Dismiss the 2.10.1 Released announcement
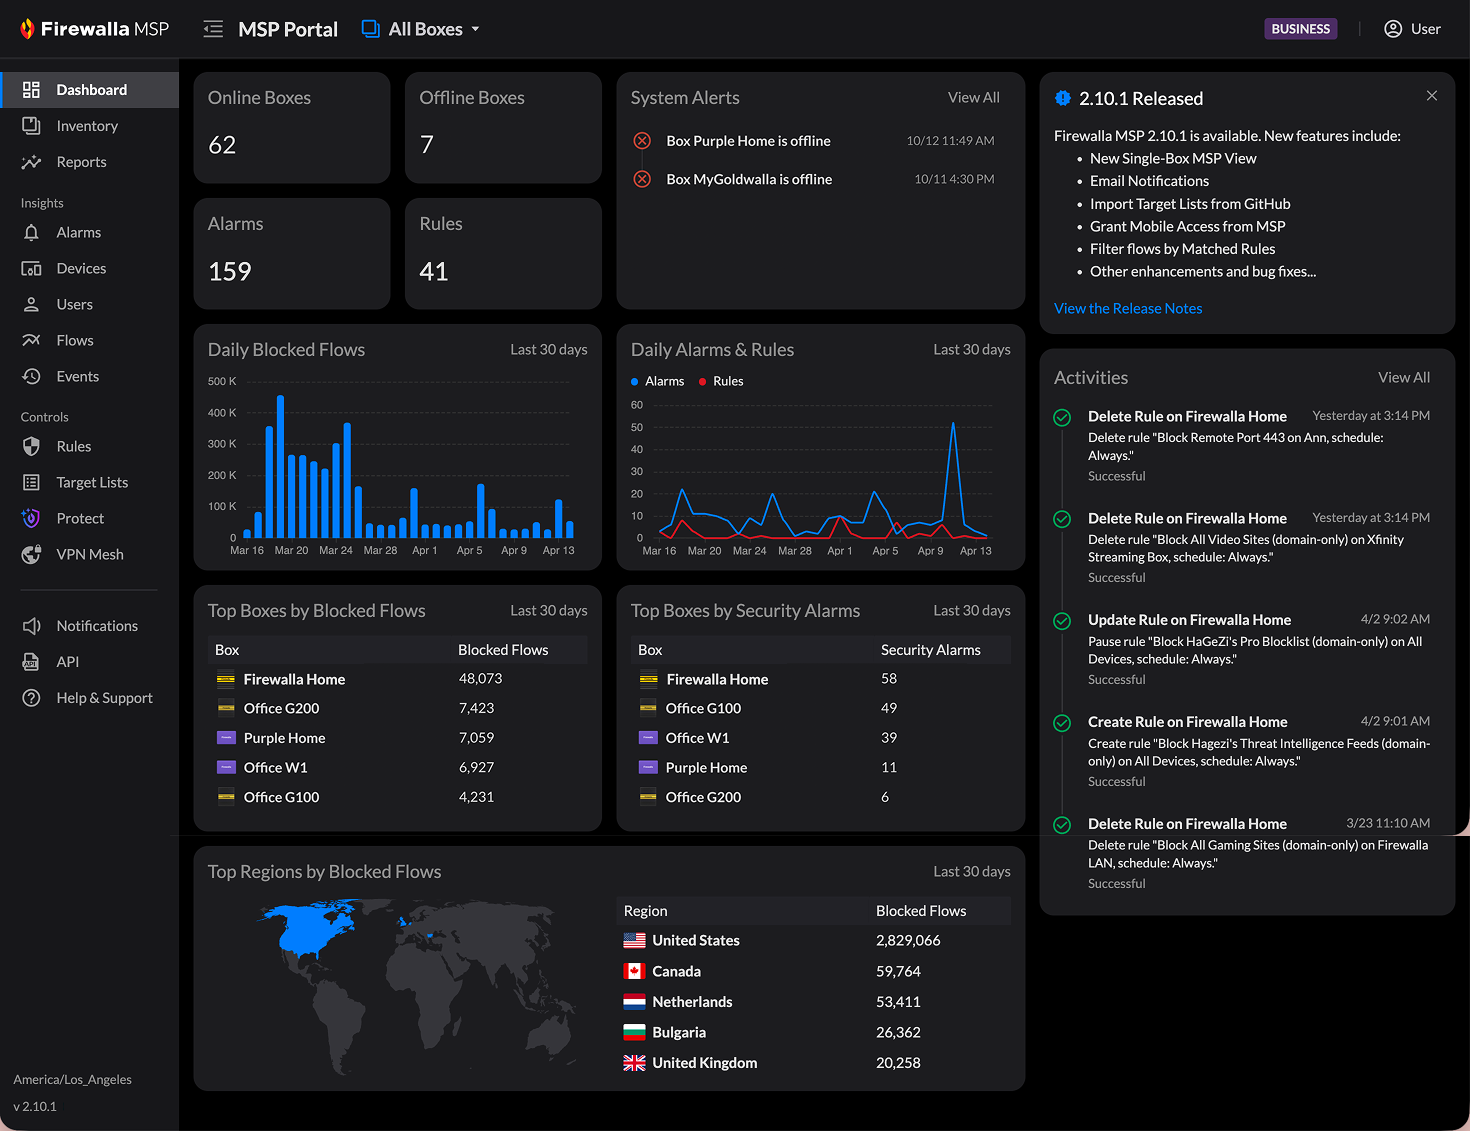 pyautogui.click(x=1431, y=96)
